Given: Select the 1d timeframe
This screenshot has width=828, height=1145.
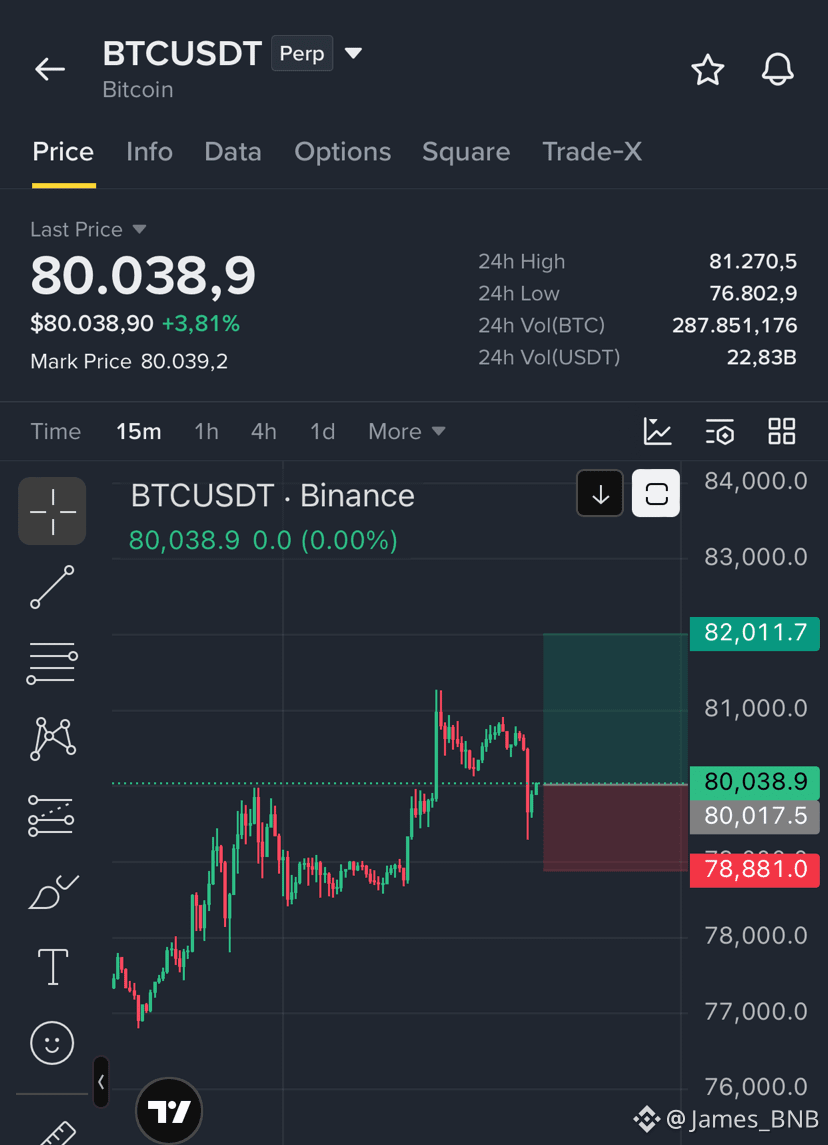Looking at the screenshot, I should click(322, 432).
